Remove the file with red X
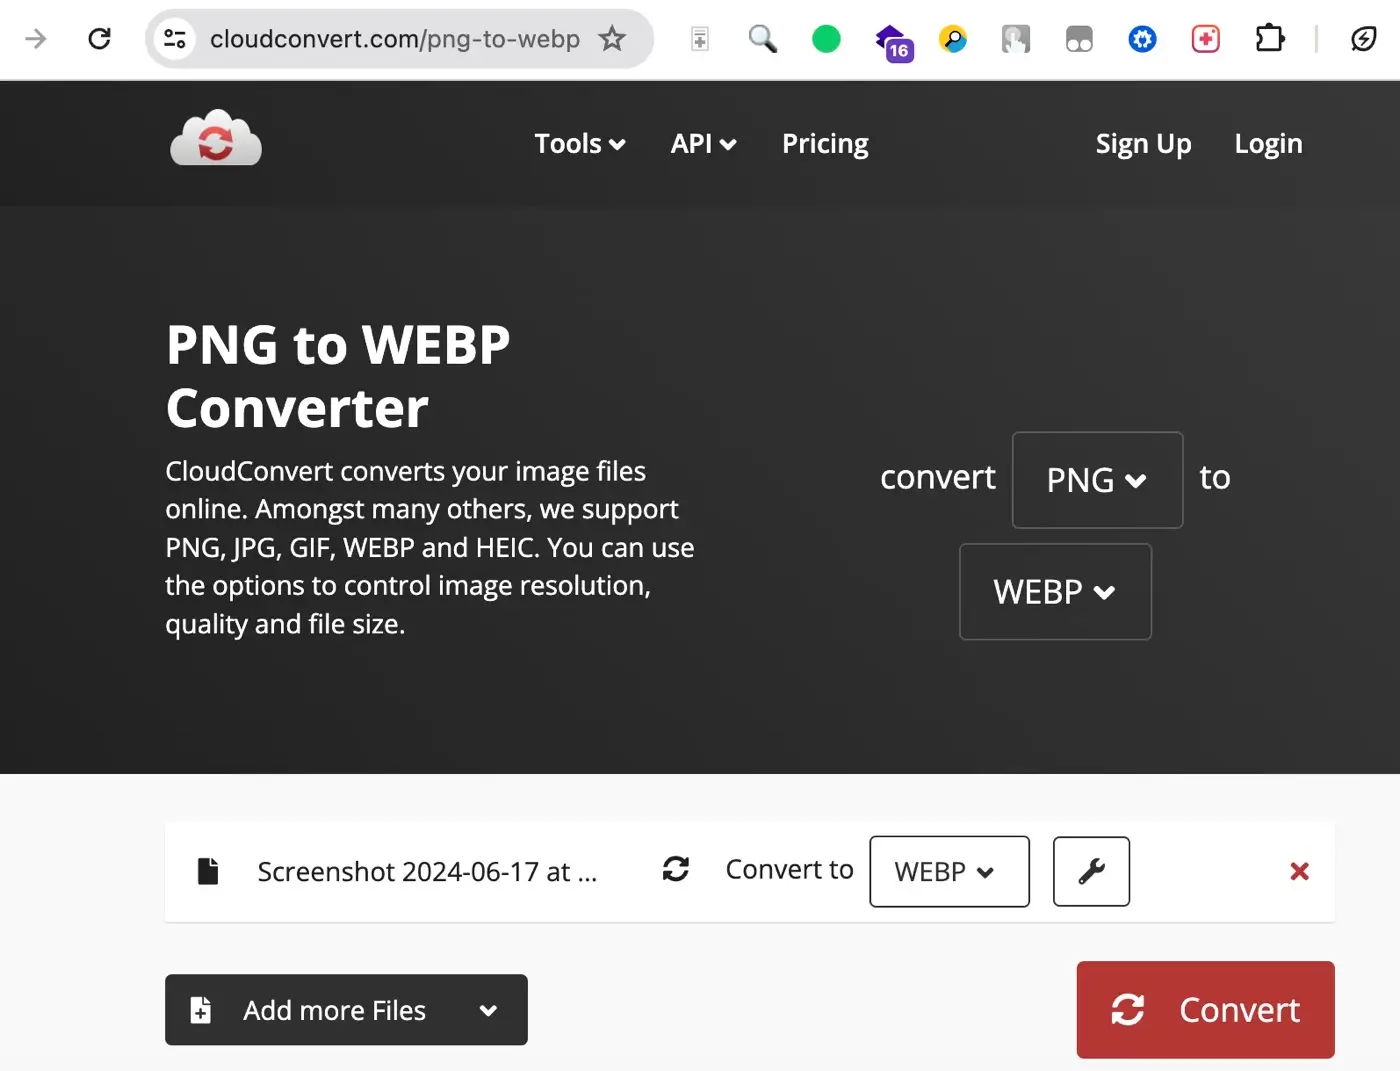The height and width of the screenshot is (1071, 1400). click(x=1299, y=871)
